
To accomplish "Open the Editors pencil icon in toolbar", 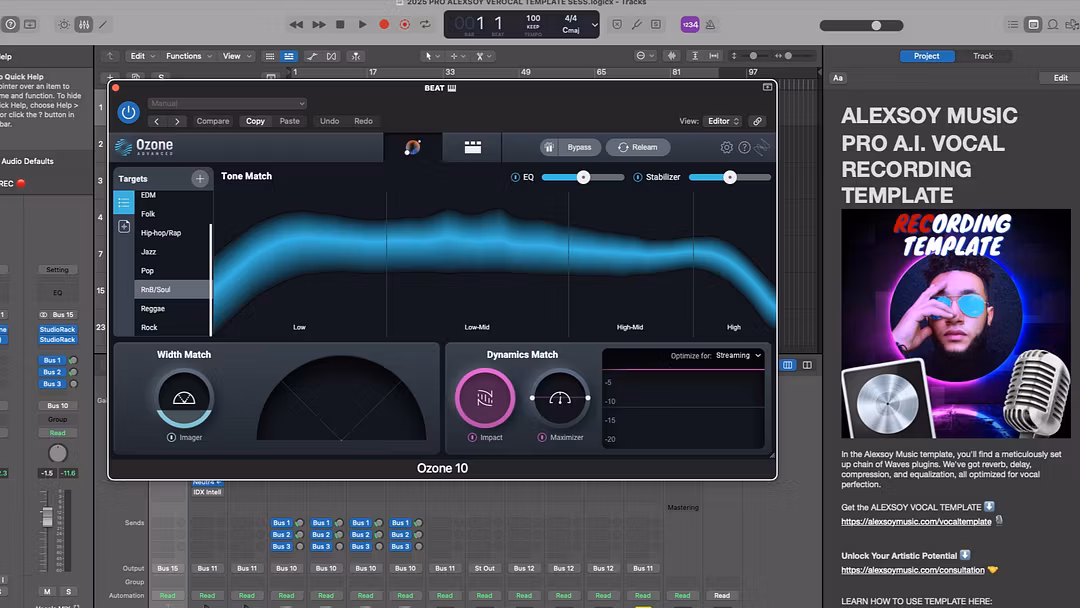I will point(103,25).
